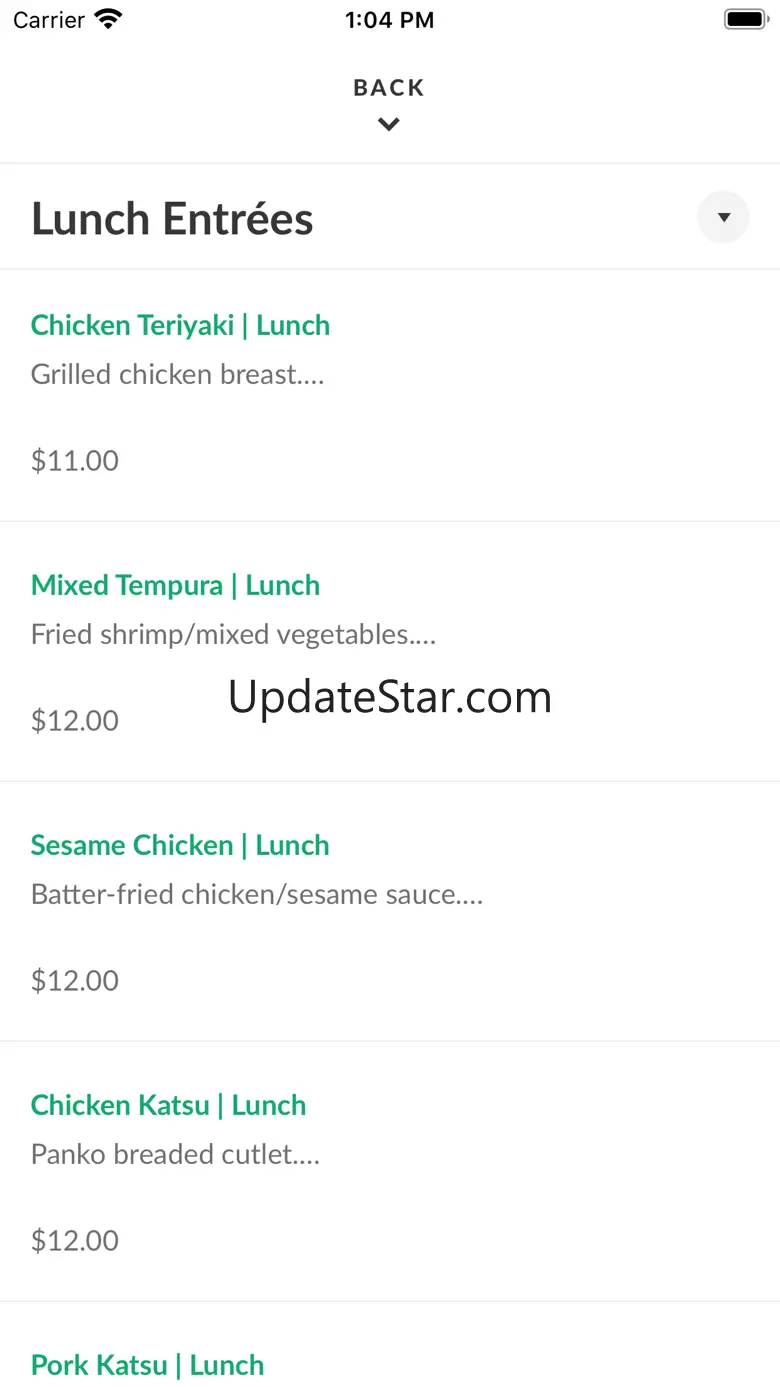Viewport: 780px width, 1387px height.
Task: Tap the BACK button at top
Action: tap(389, 88)
